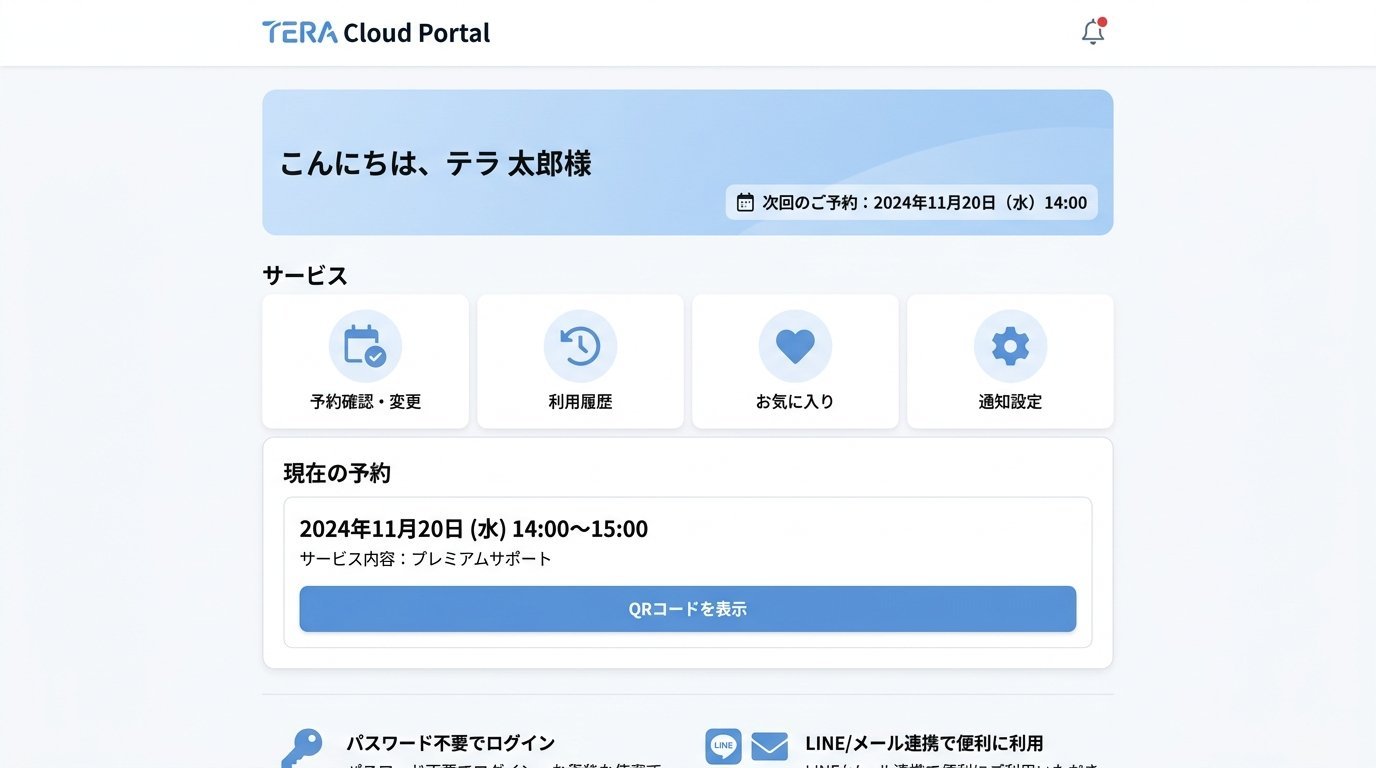Select the 利用履歴 service card

(580, 361)
